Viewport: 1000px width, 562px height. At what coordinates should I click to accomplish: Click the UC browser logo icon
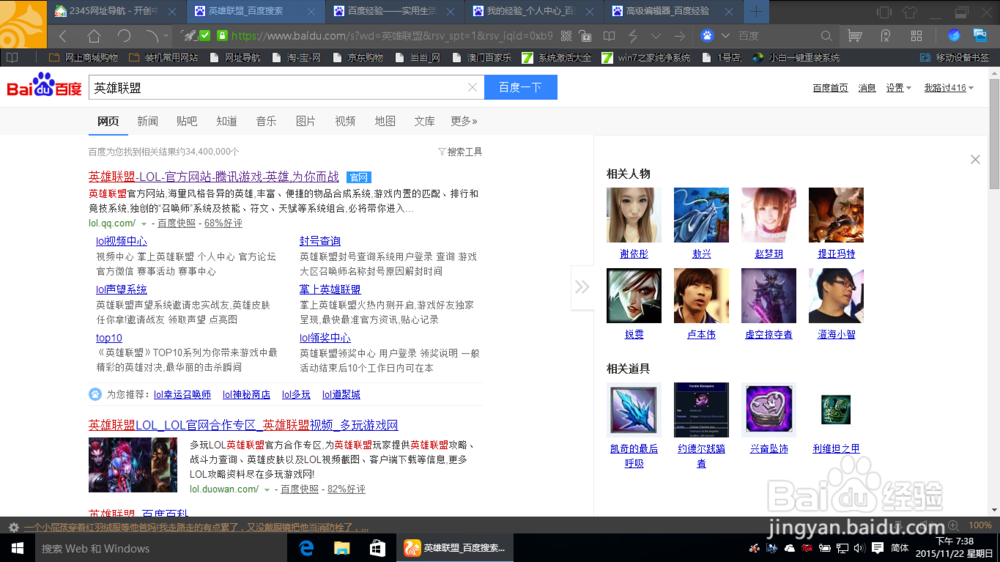pyautogui.click(x=23, y=24)
